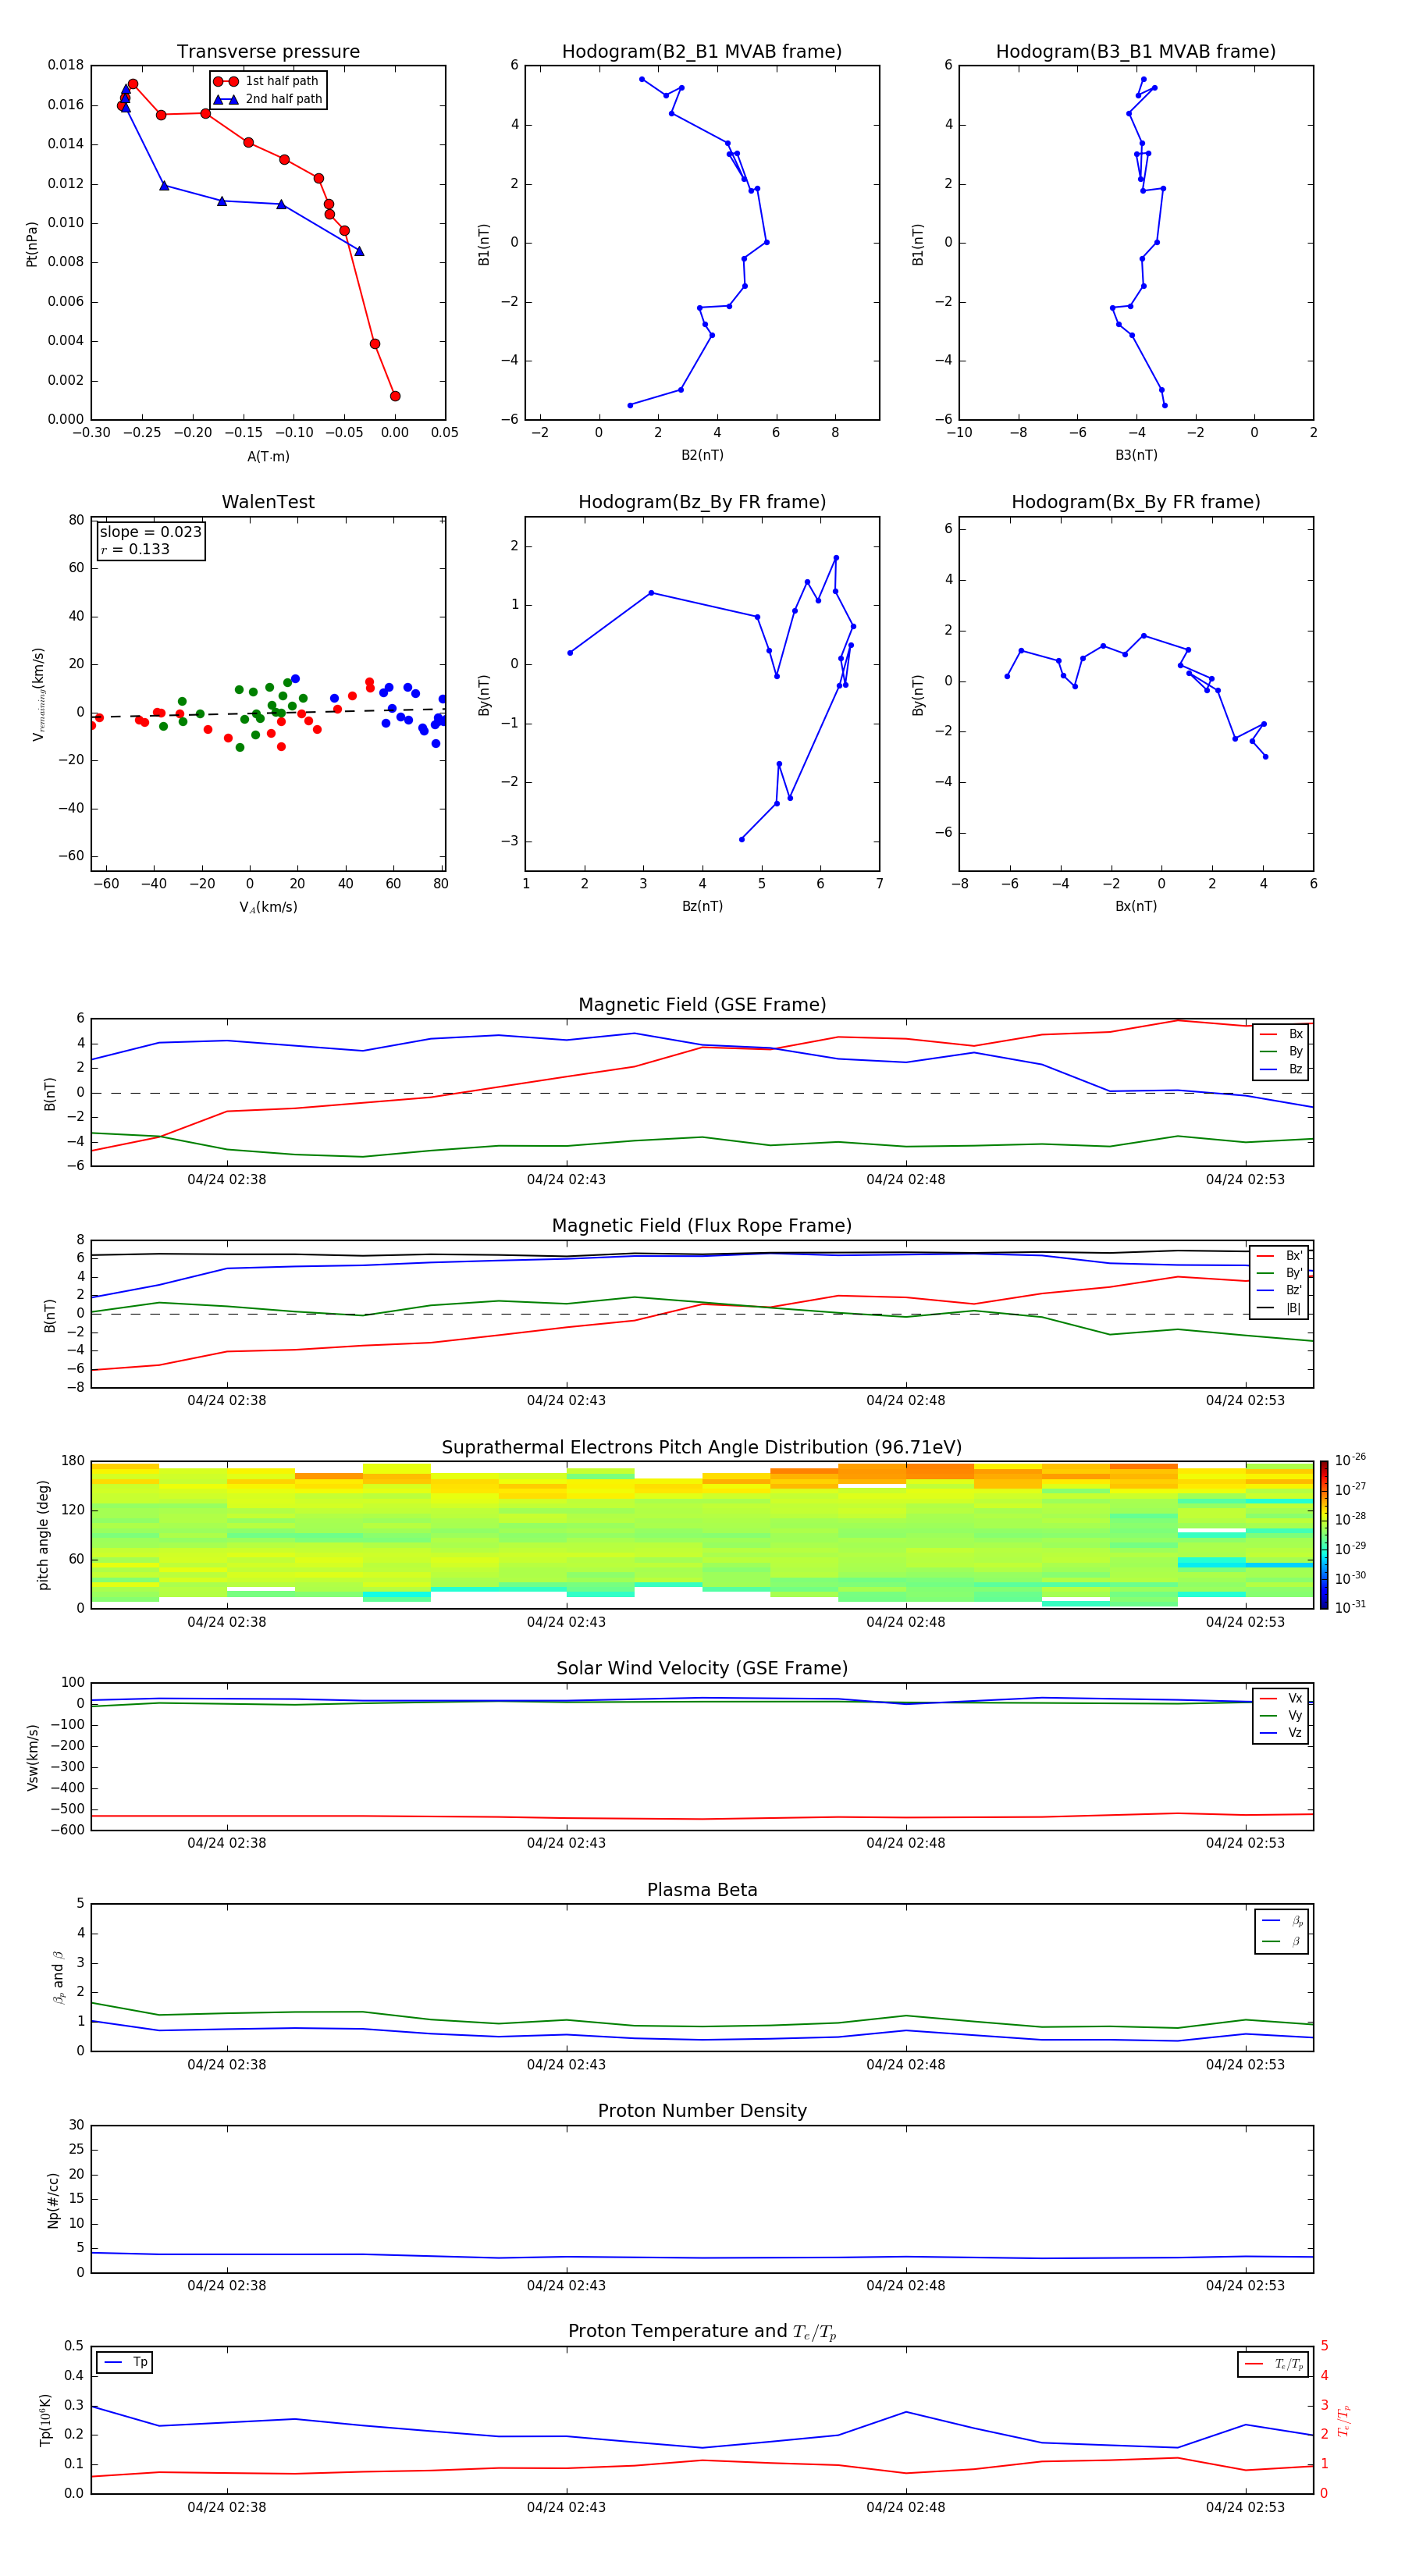1405x2576 pixels.
Task: Click the 'Transverse pressure' plot title
Action: pos(268,52)
